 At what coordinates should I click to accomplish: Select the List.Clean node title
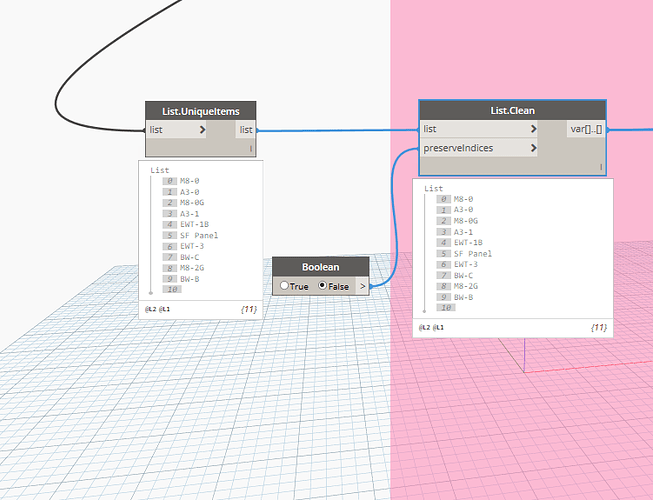[512, 110]
